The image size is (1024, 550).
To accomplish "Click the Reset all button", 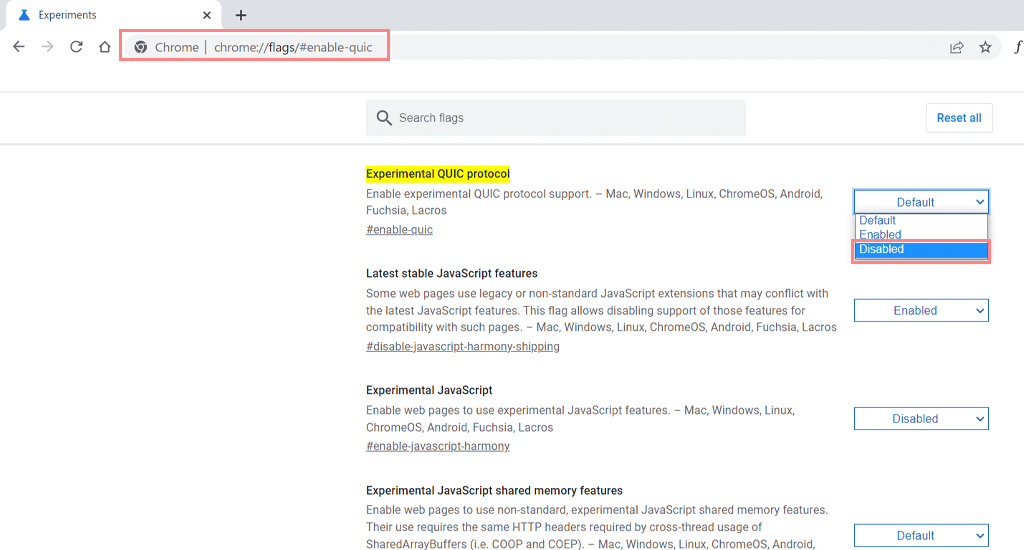I will coord(958,118).
